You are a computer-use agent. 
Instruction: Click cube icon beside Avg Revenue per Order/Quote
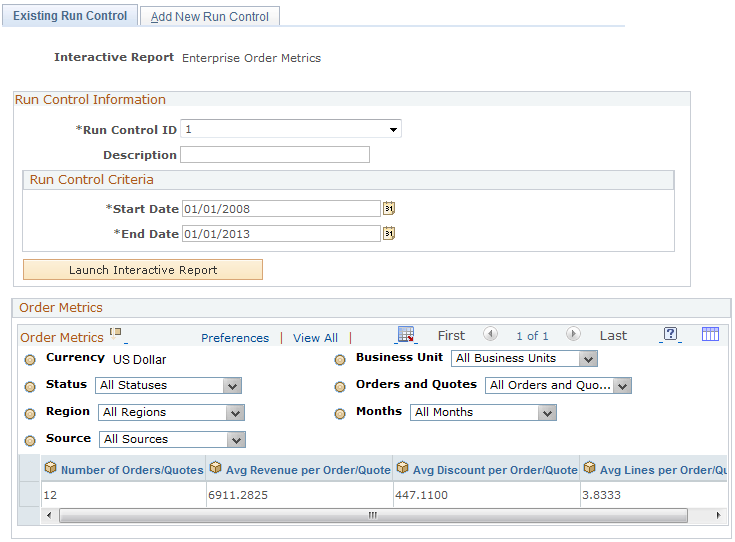click(215, 468)
